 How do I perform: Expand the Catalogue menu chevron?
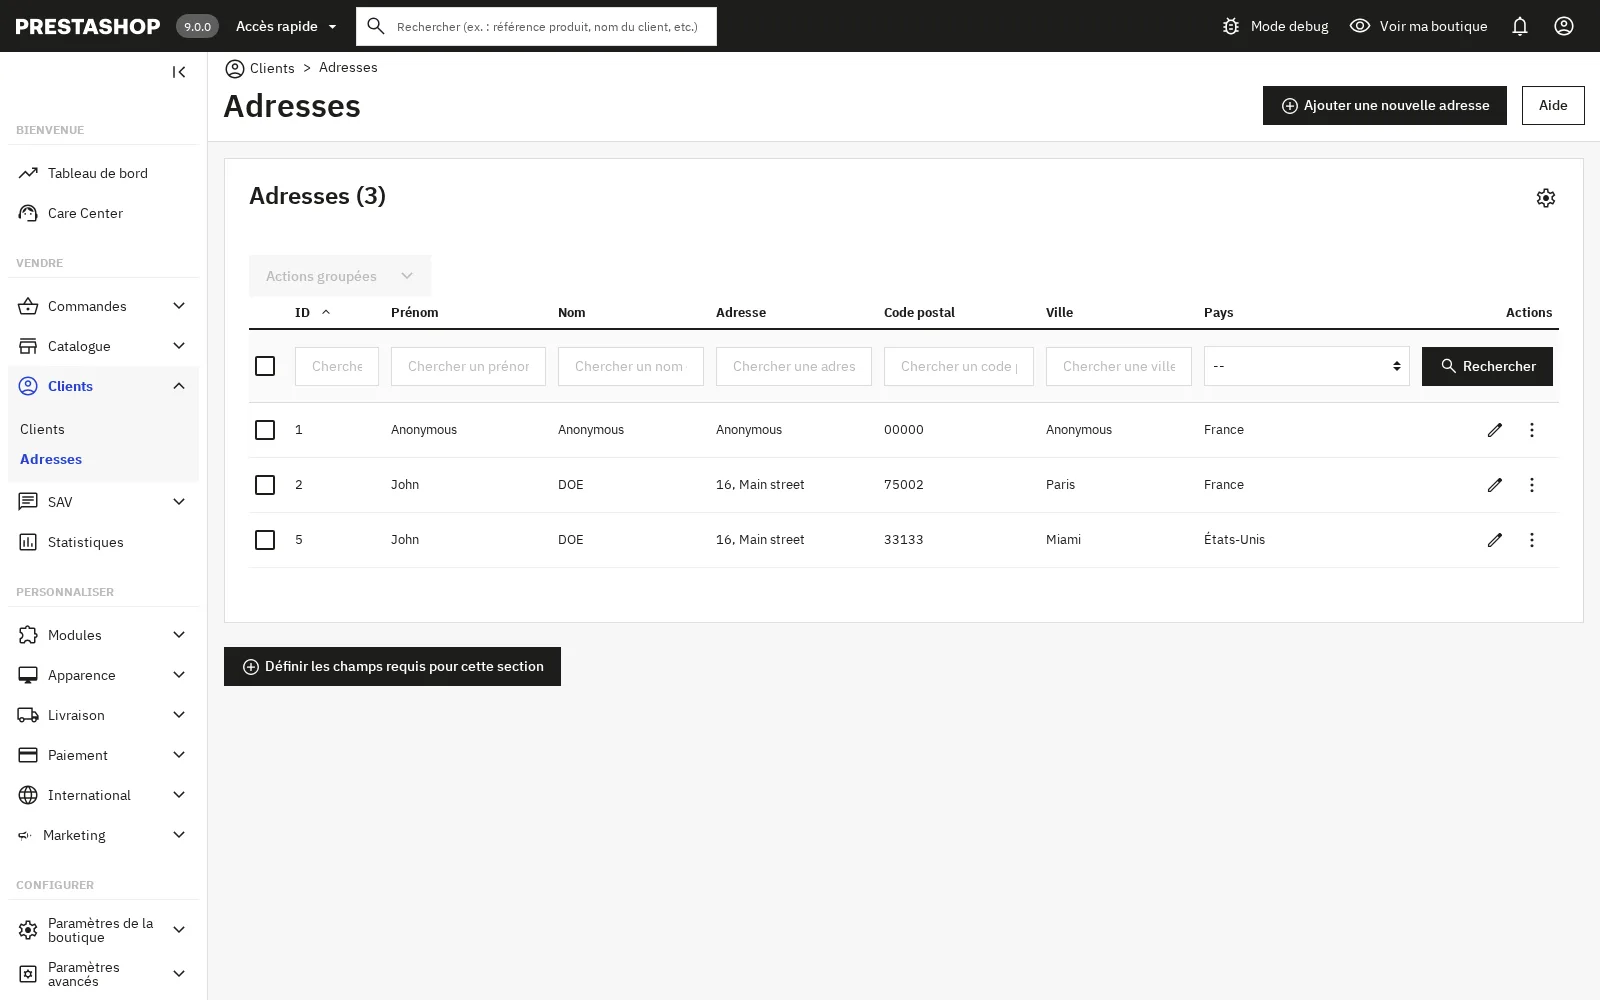[179, 346]
